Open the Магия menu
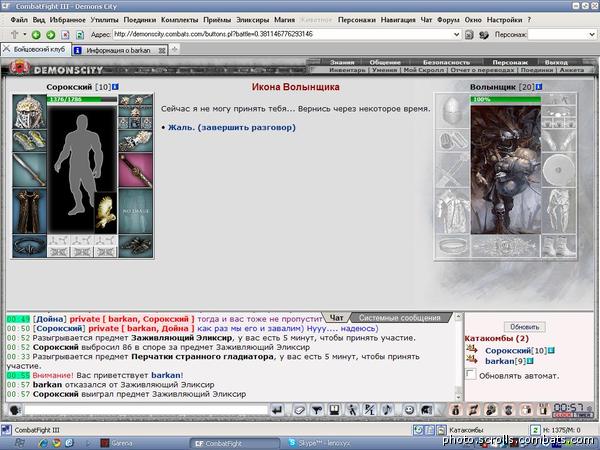Viewport: 600px width, 450px height. click(x=285, y=20)
